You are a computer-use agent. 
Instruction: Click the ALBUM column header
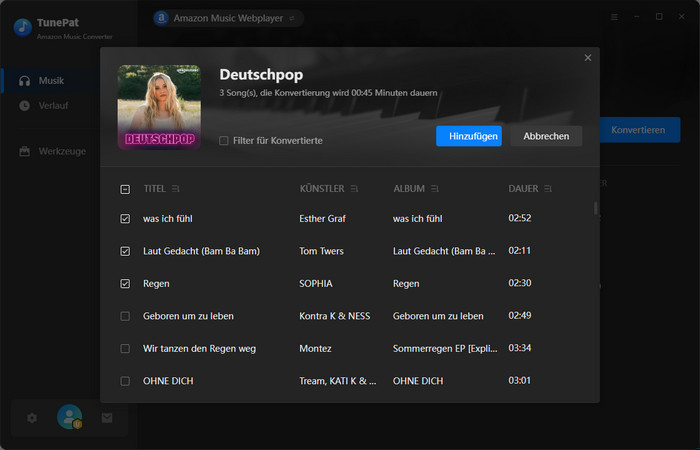[x=409, y=189]
